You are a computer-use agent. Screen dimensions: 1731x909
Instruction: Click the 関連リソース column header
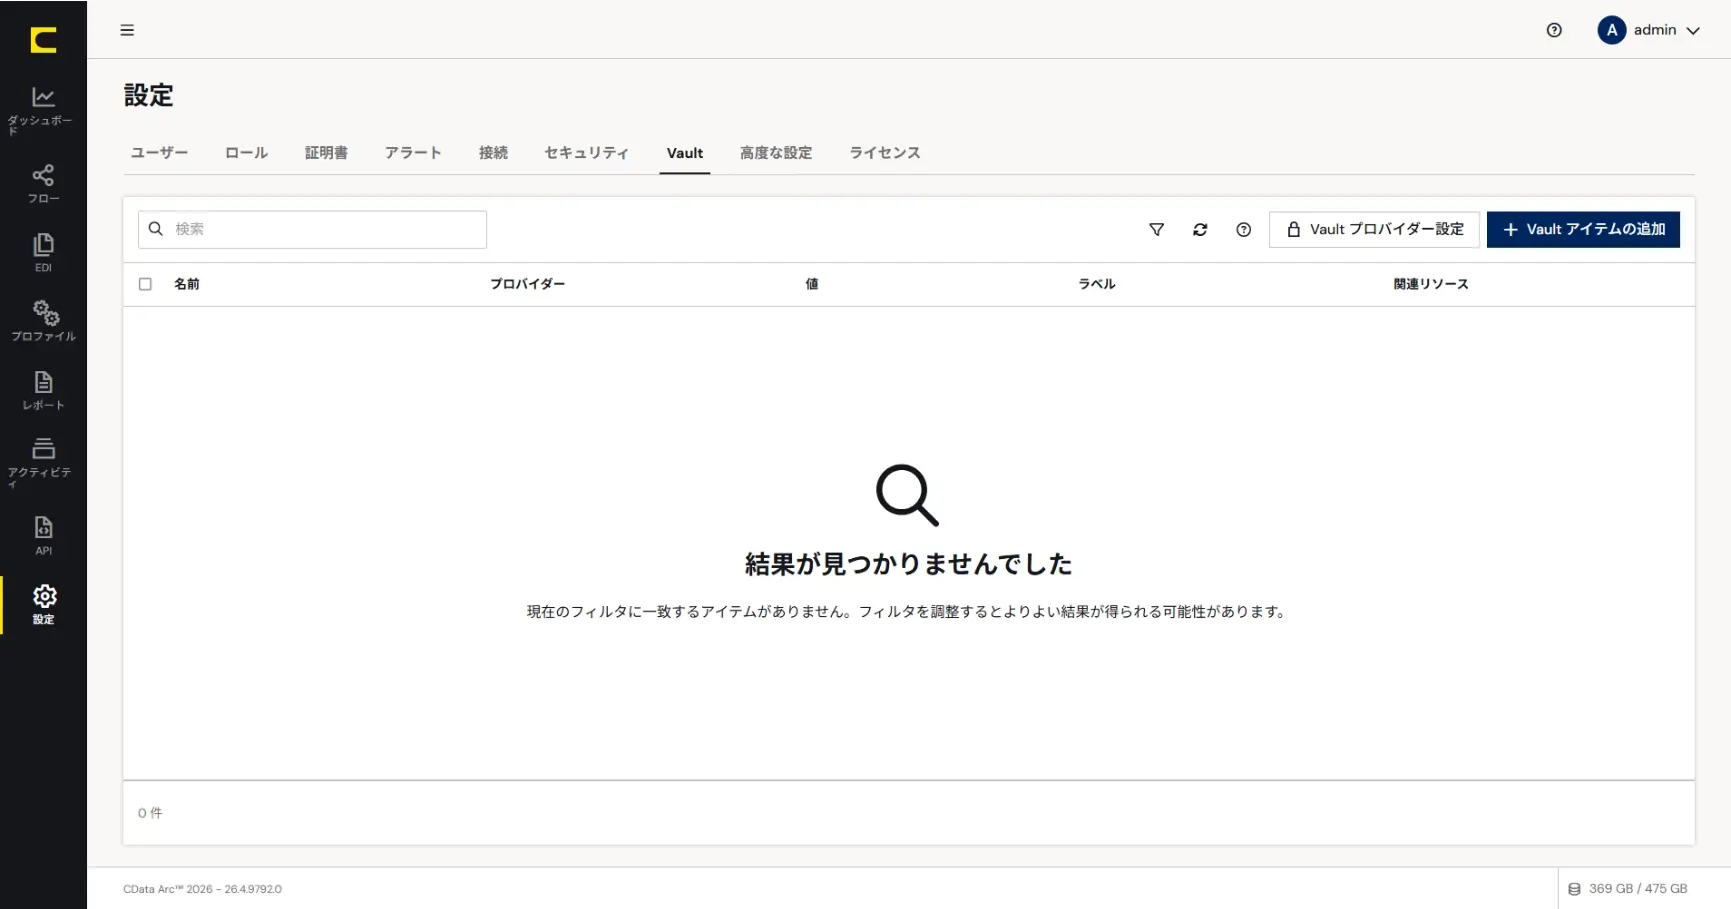coord(1431,284)
